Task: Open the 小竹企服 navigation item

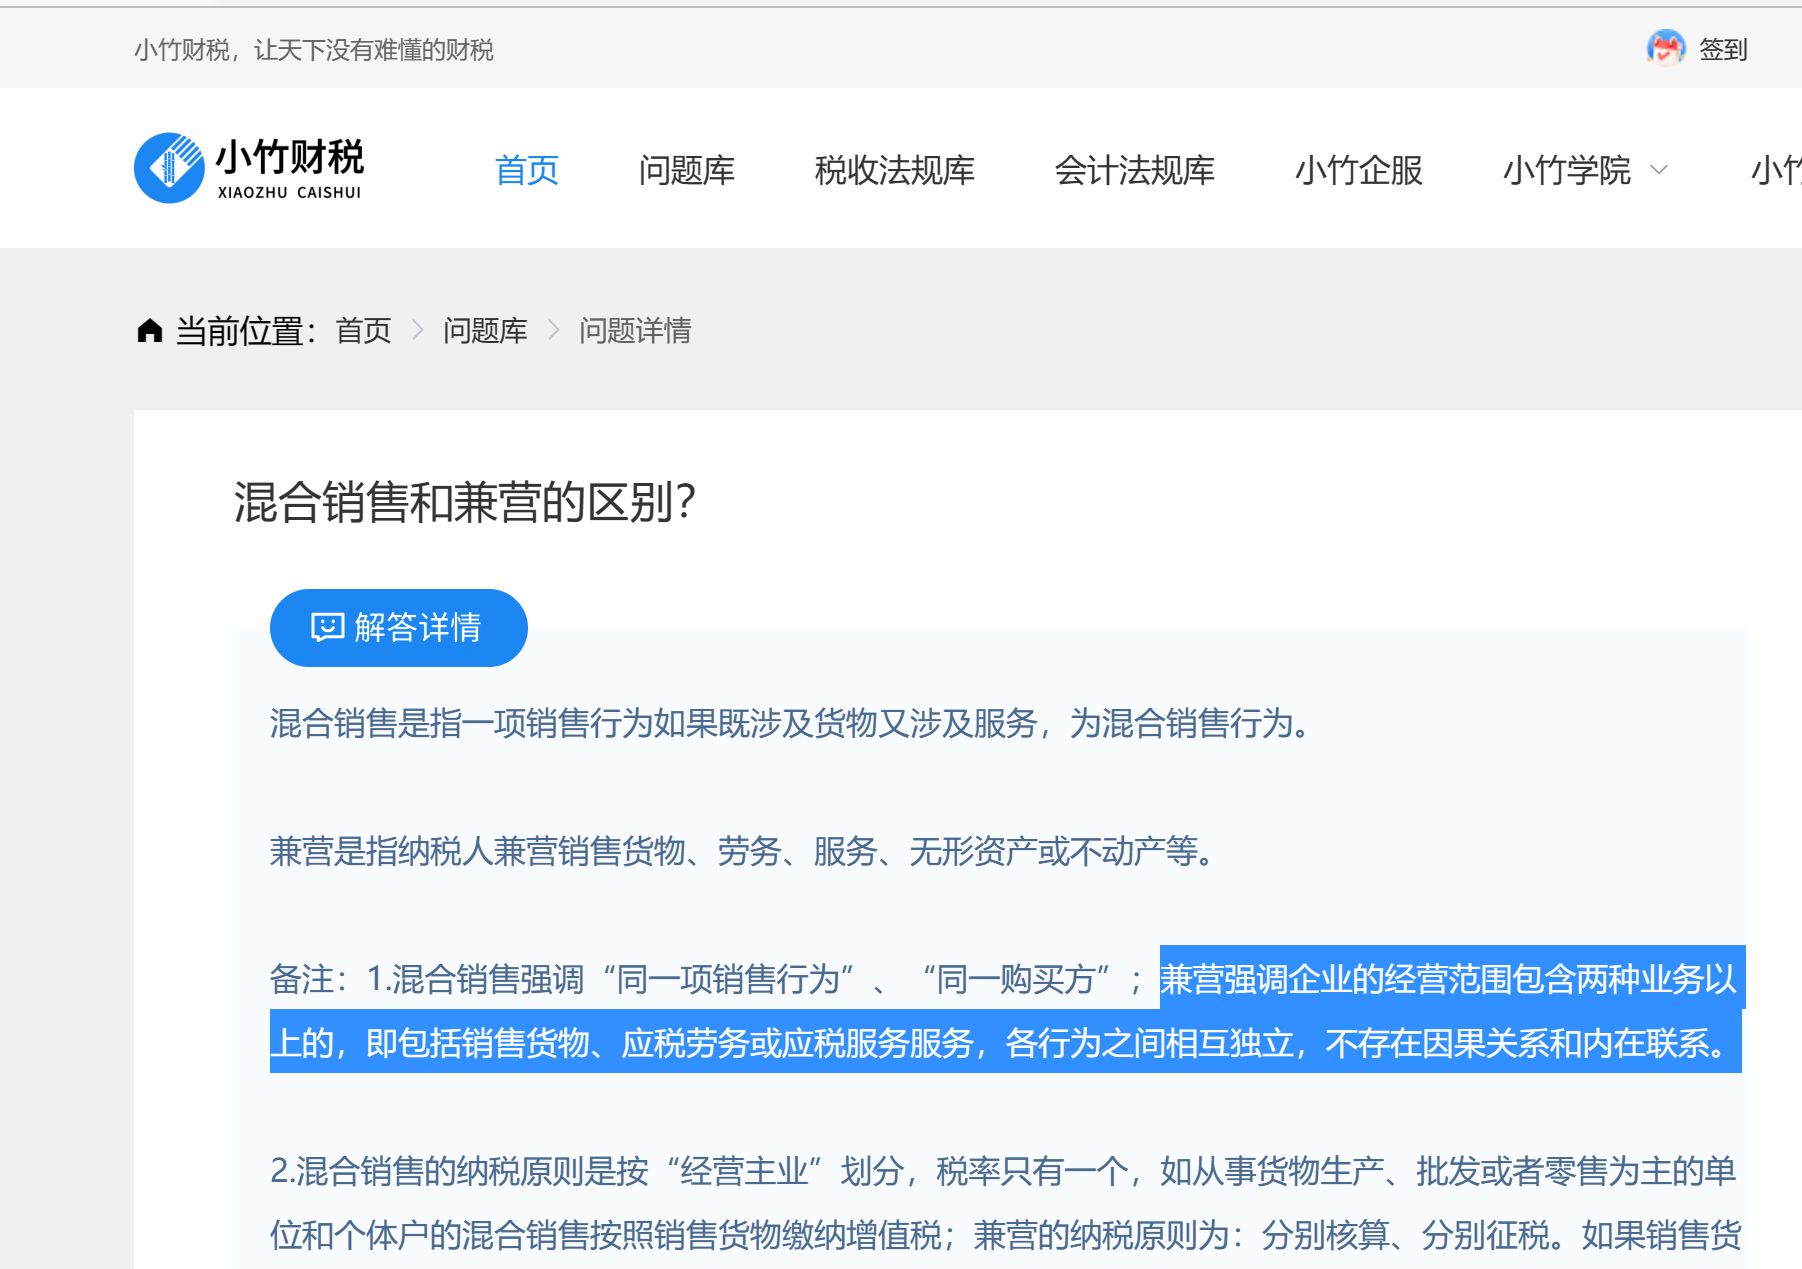Action: (x=1358, y=170)
